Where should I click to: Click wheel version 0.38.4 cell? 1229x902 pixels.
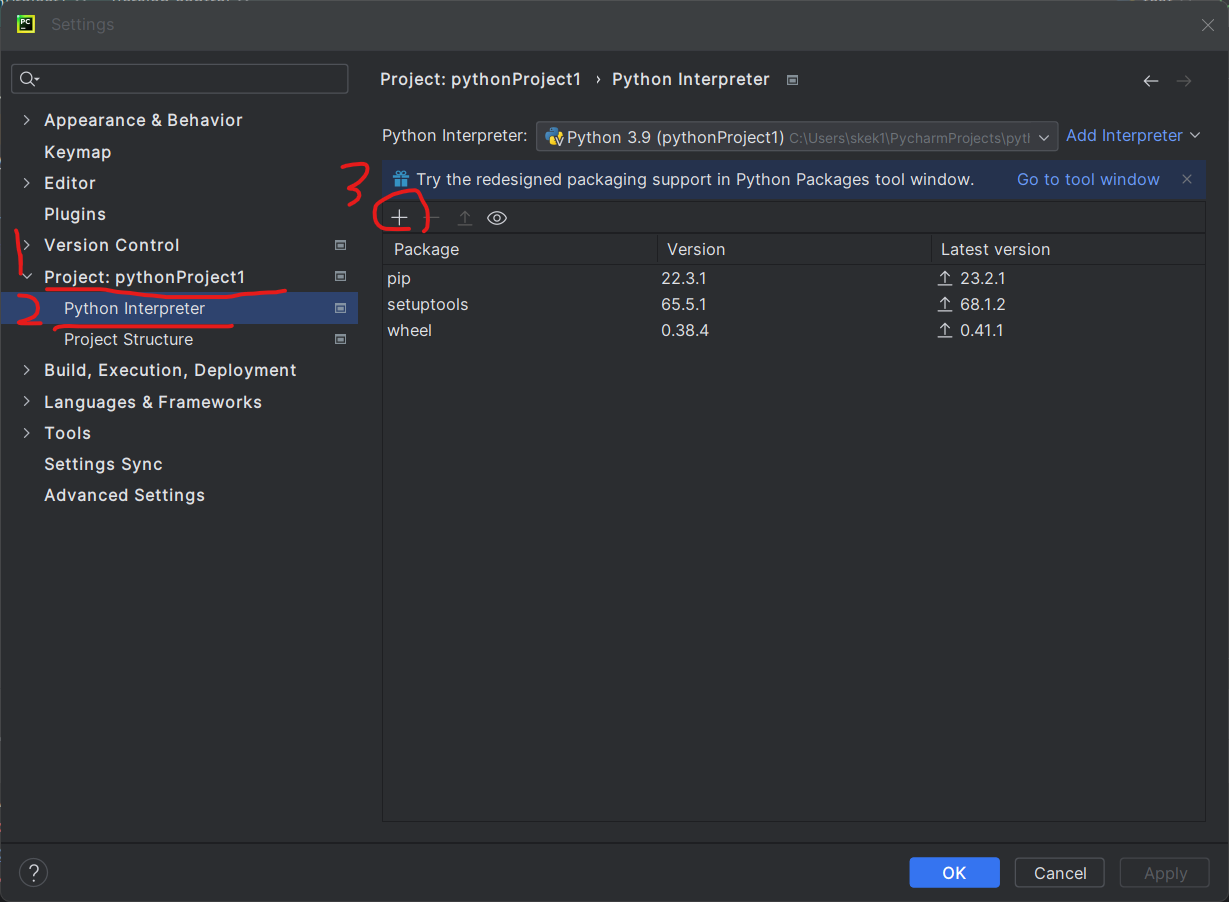click(x=685, y=330)
